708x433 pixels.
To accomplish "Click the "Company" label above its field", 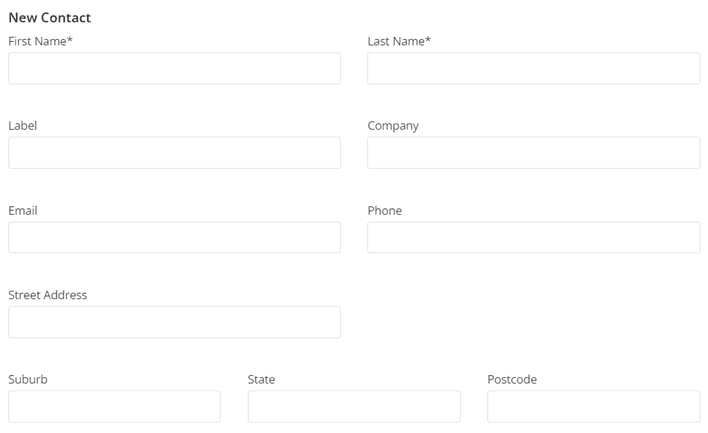I will [393, 126].
